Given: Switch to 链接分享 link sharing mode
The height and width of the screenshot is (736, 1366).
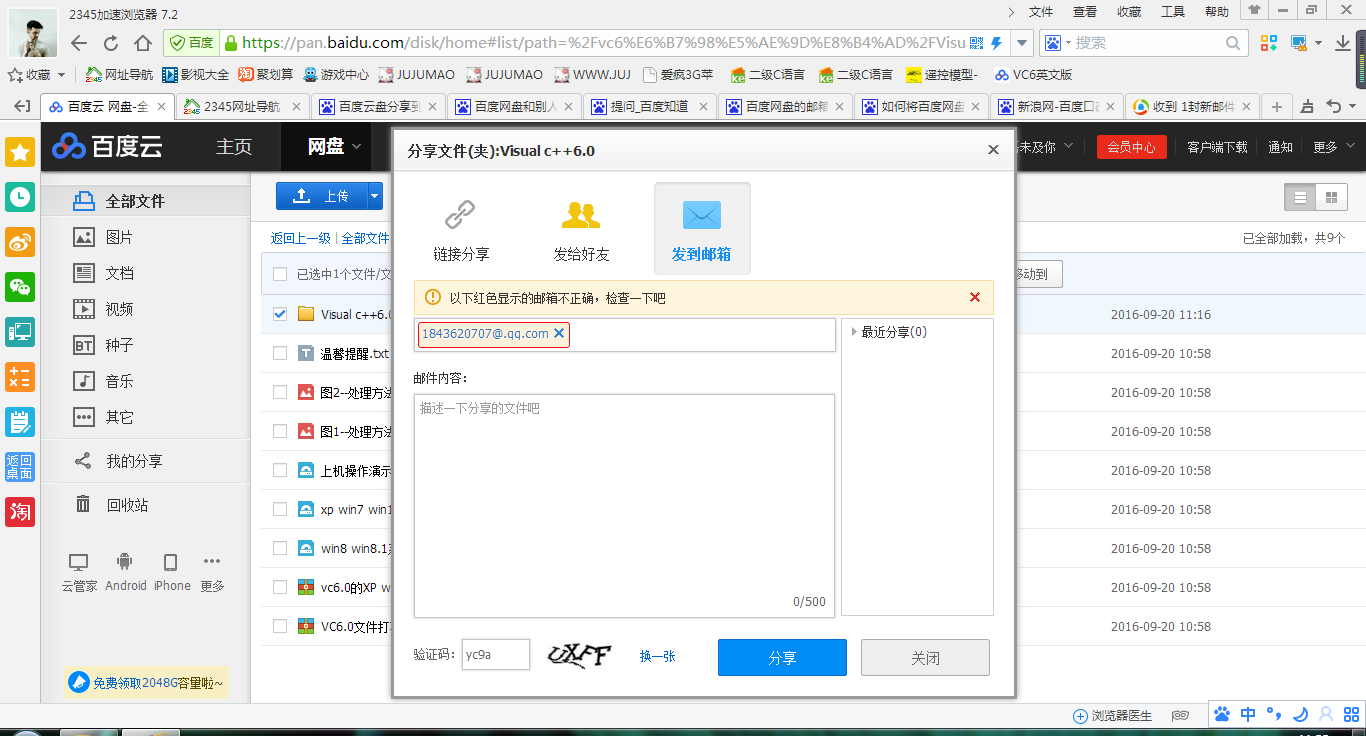Looking at the screenshot, I should [460, 228].
